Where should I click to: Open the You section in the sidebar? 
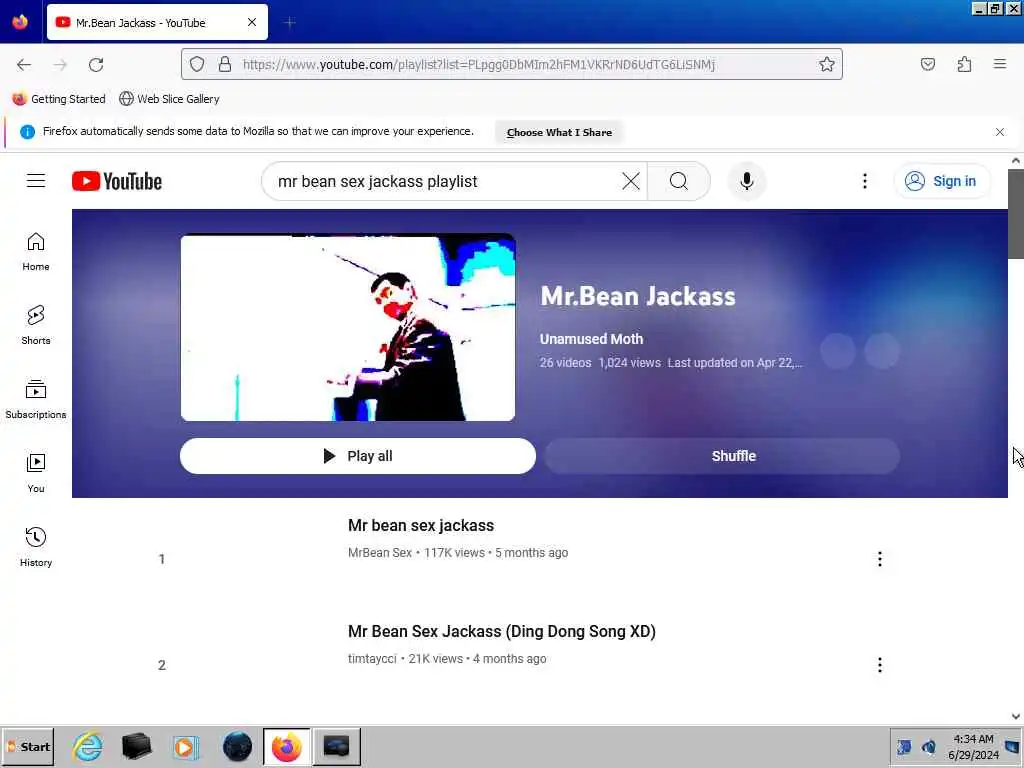coord(36,473)
